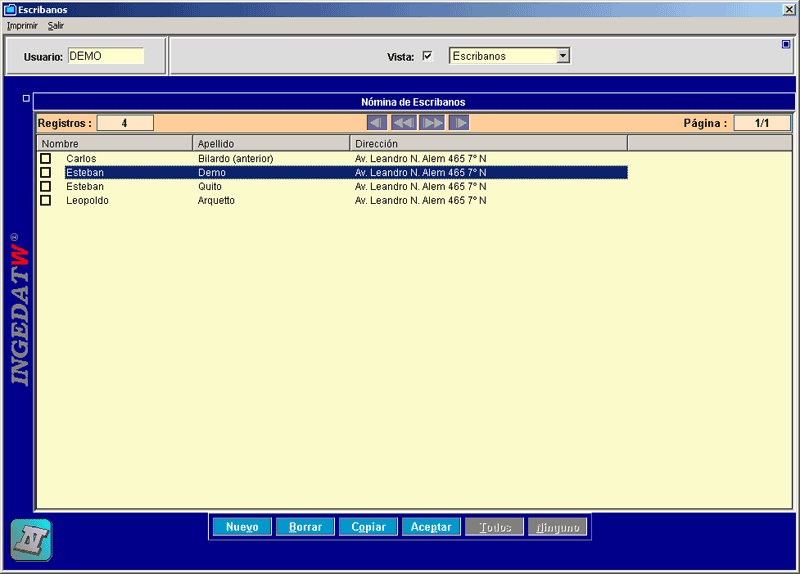The height and width of the screenshot is (574, 800).
Task: Select the surname Demo in the highlighted row
Action: point(212,172)
